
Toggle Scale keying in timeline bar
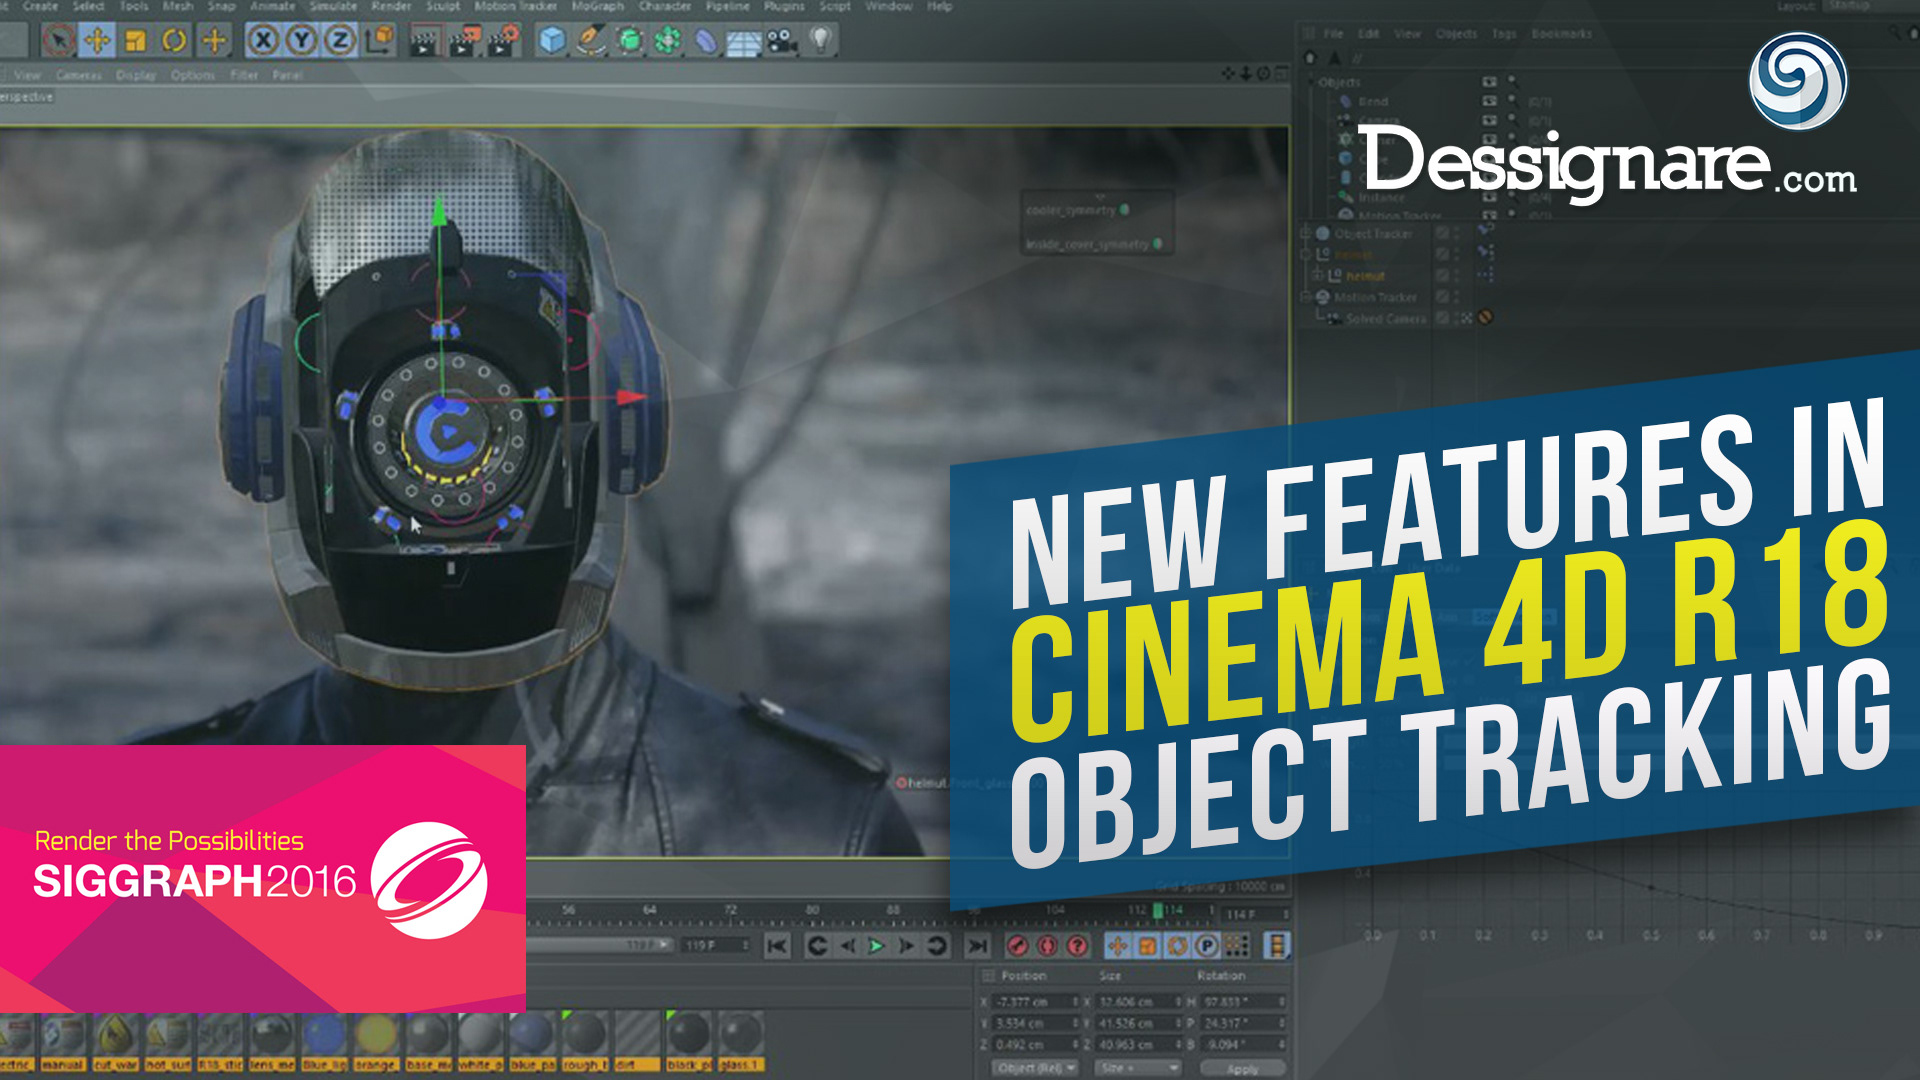(1148, 946)
